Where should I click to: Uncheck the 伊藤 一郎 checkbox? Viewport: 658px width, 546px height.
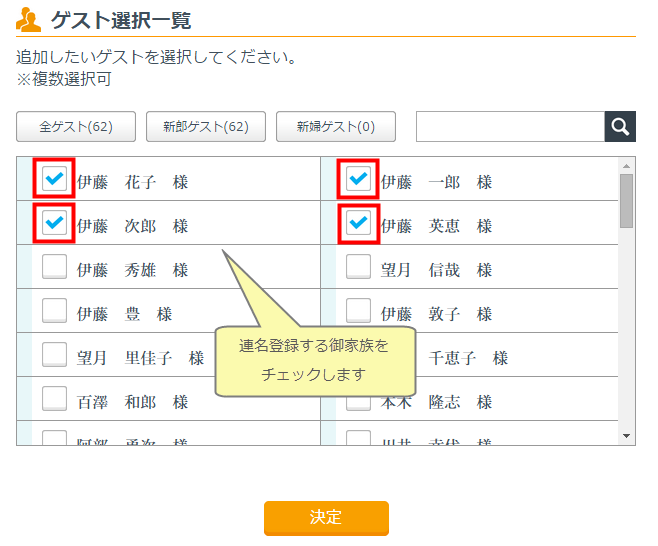click(x=358, y=180)
